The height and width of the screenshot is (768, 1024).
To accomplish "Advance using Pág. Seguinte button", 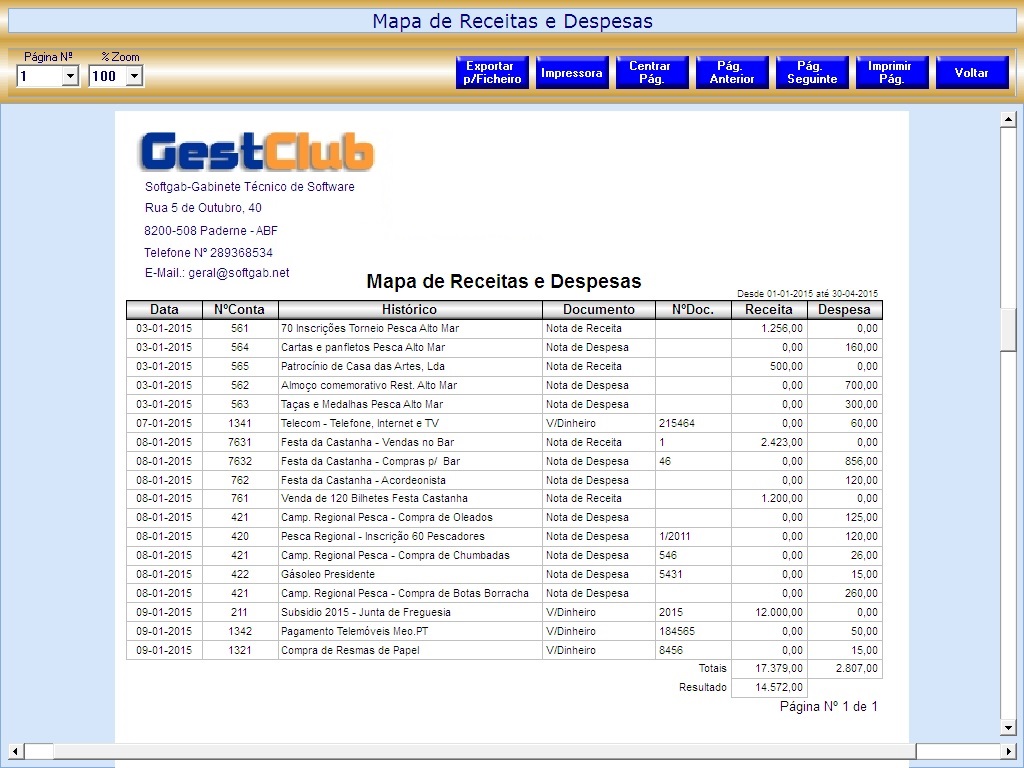I will pyautogui.click(x=812, y=73).
